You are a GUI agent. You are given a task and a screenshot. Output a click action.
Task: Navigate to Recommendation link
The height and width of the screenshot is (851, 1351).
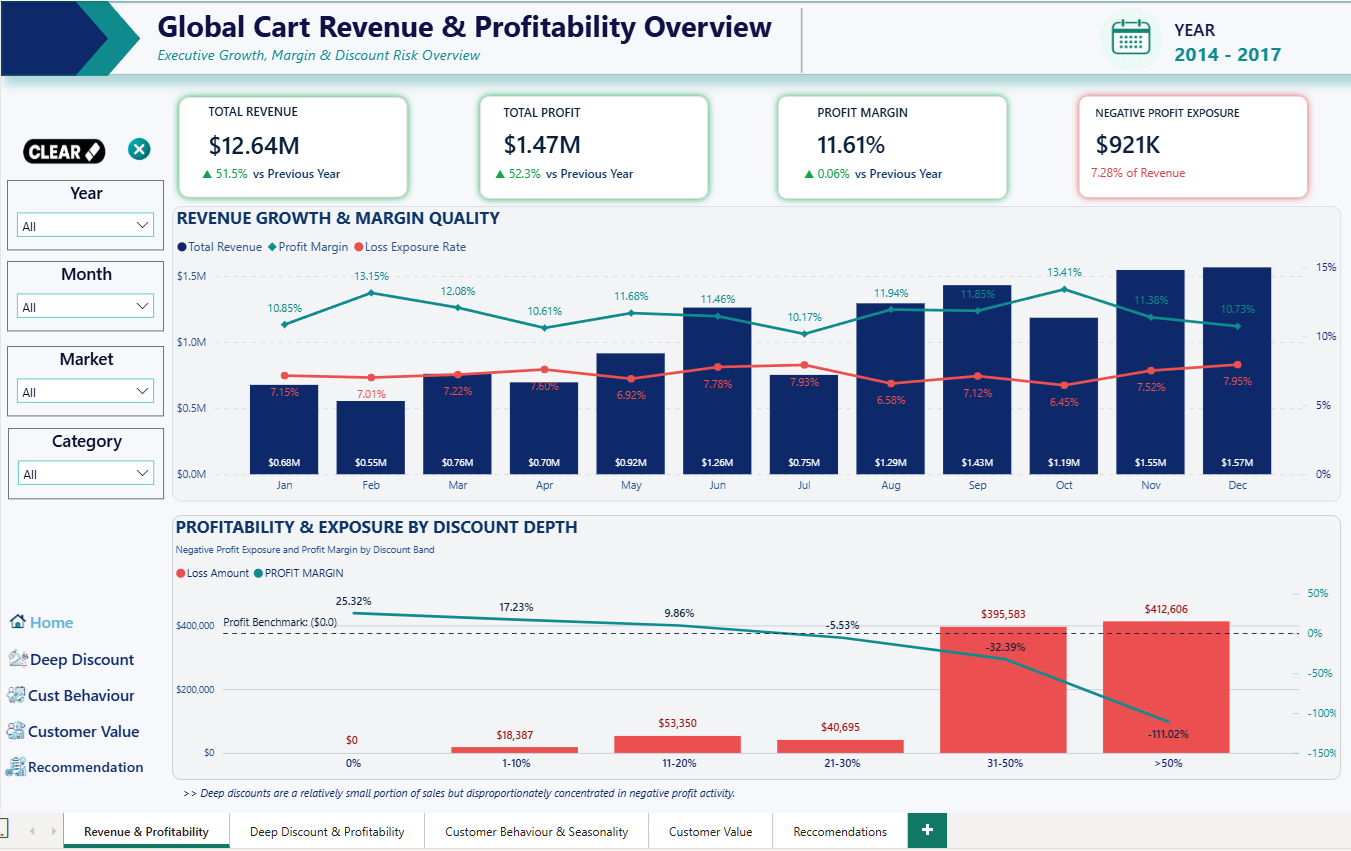coord(85,767)
